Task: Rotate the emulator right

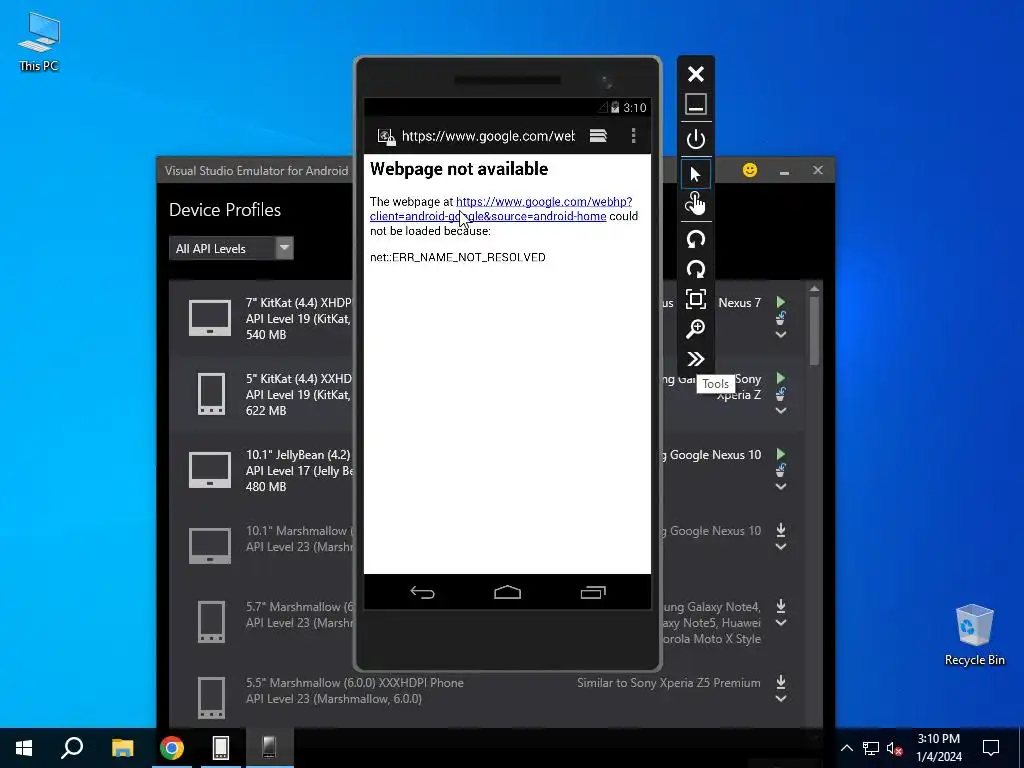Action: pyautogui.click(x=696, y=269)
